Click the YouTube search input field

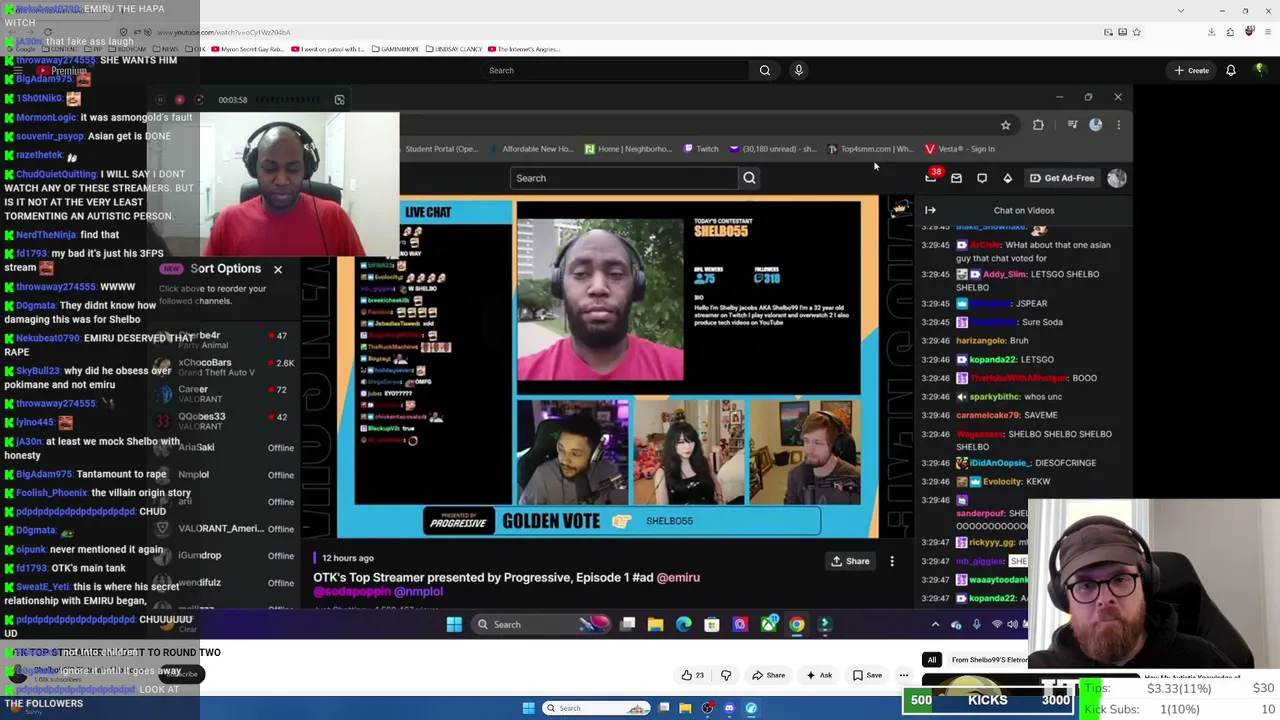615,70
